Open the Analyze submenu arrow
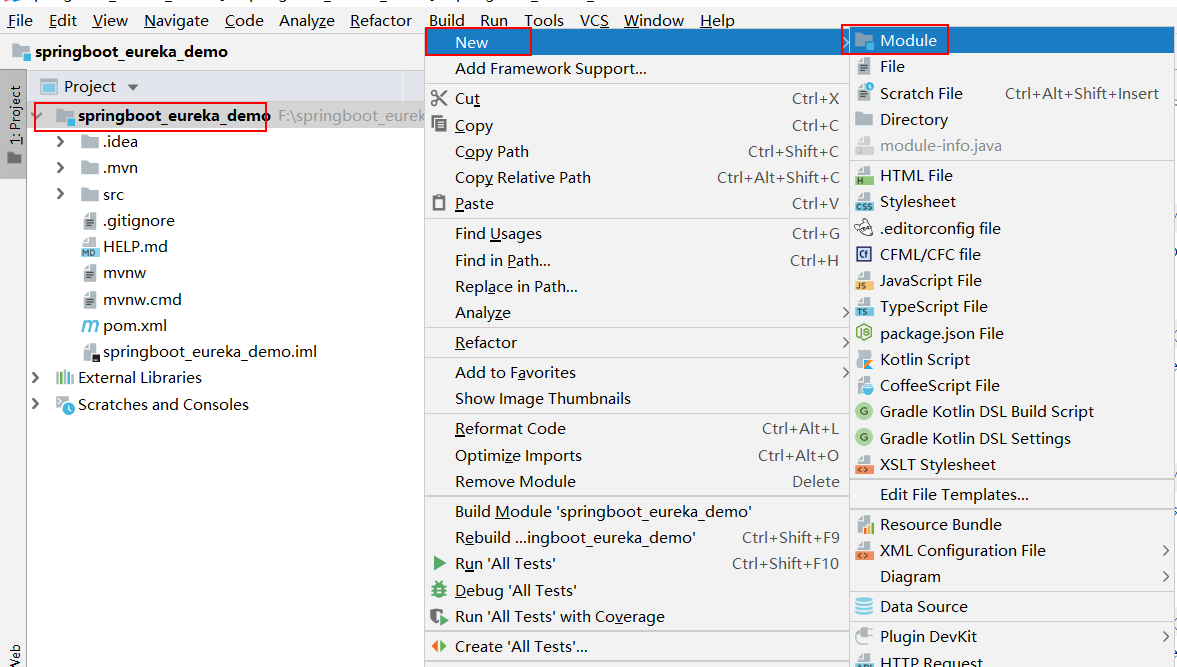The width and height of the screenshot is (1177, 667). pyautogui.click(x=845, y=313)
